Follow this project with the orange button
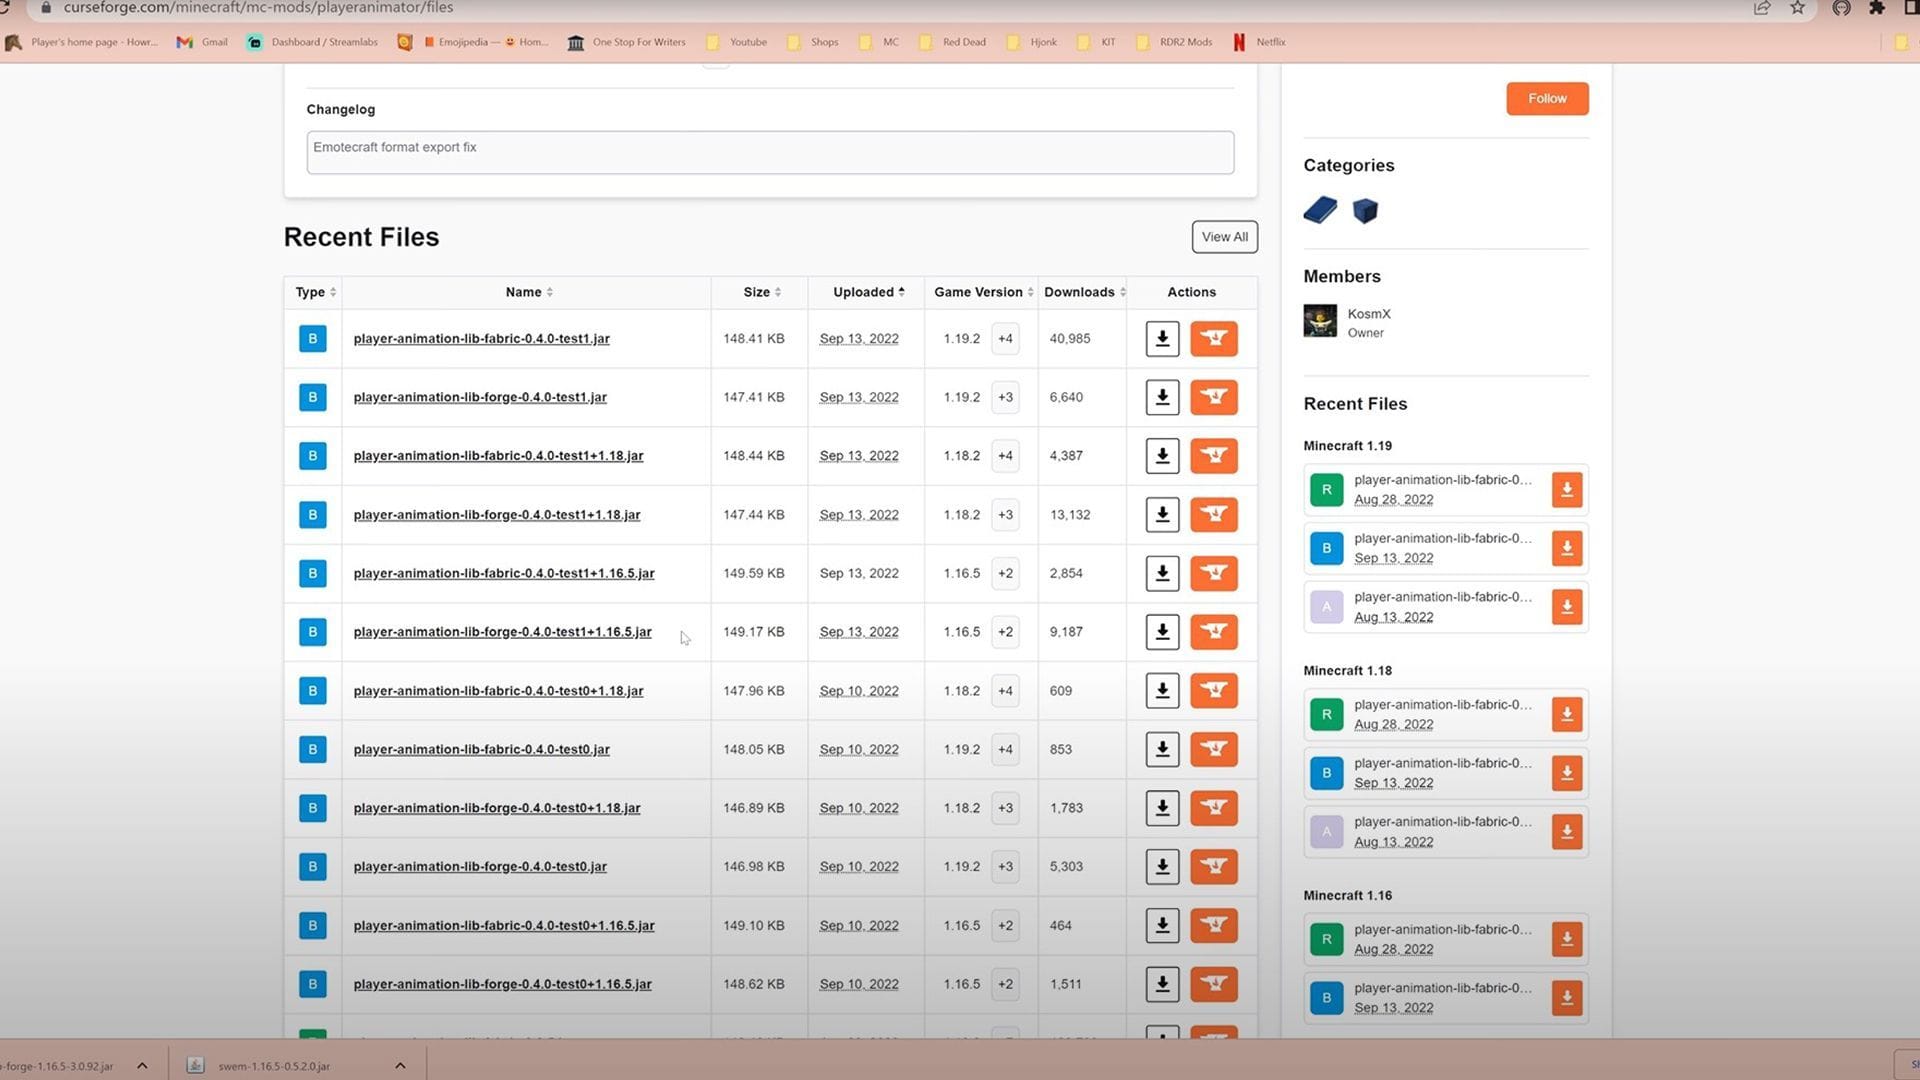This screenshot has height=1080, width=1920. 1546,99
